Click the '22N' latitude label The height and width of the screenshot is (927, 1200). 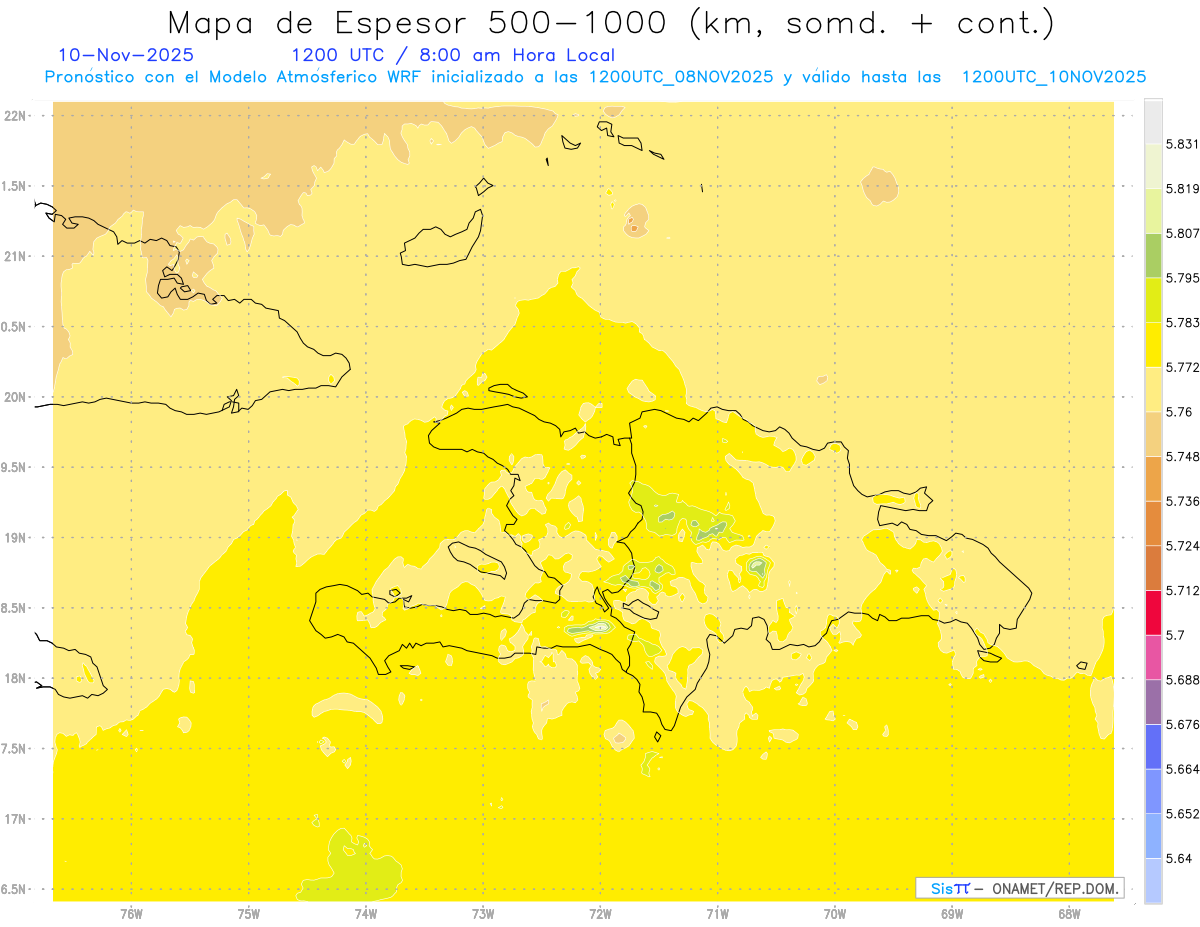[x=16, y=116]
